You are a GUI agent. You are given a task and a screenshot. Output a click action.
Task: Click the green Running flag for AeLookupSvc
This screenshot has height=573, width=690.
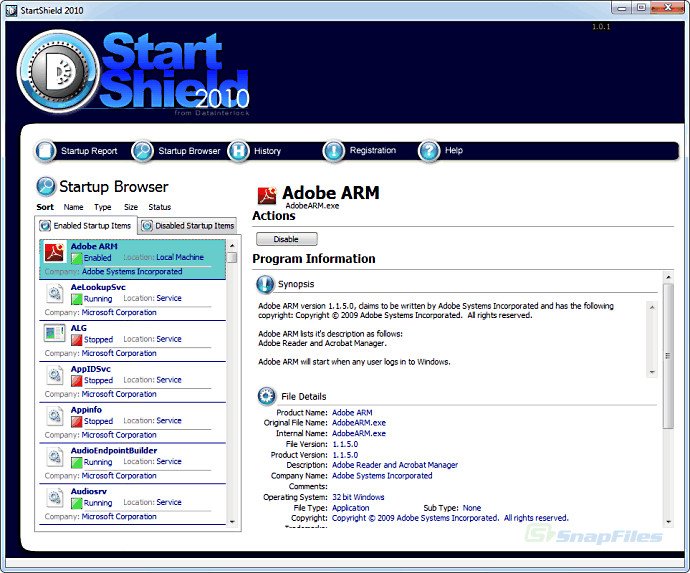pos(77,299)
